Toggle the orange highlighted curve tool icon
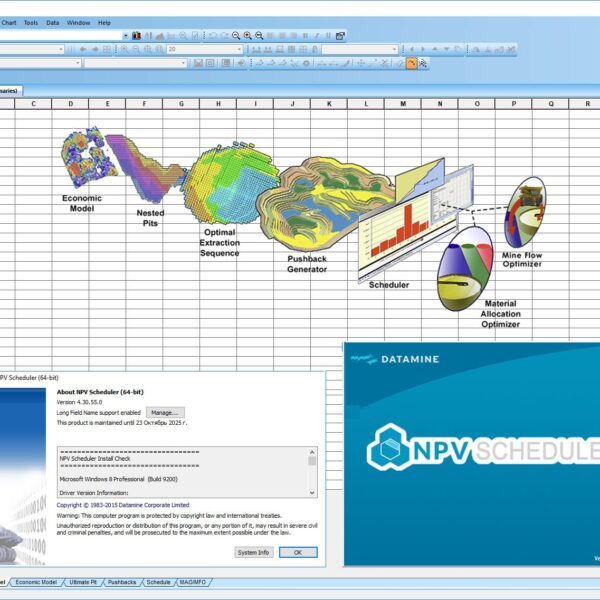The image size is (600, 600). pyautogui.click(x=411, y=63)
